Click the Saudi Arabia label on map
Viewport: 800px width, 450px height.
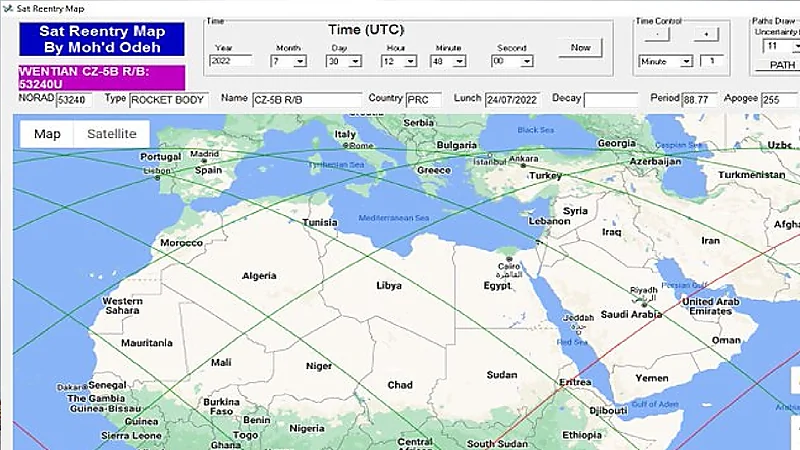point(631,314)
